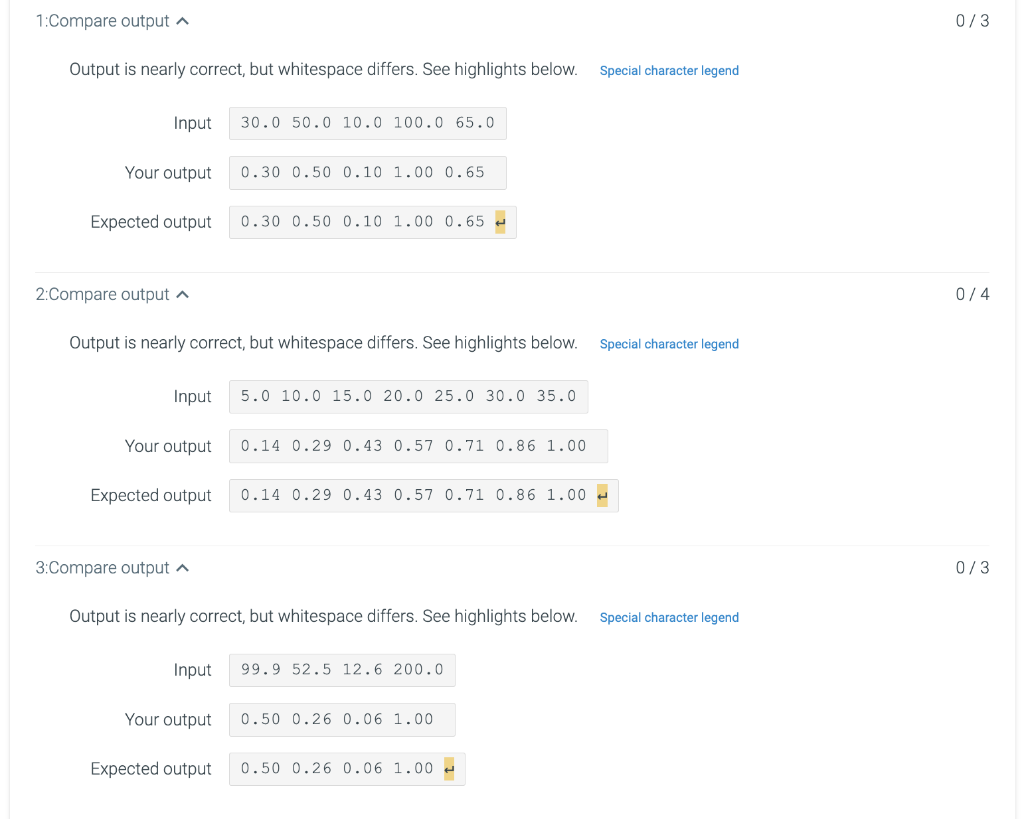This screenshot has height=819, width=1024.
Task: Click the "0 / 4" score for test 2
Action: click(971, 293)
